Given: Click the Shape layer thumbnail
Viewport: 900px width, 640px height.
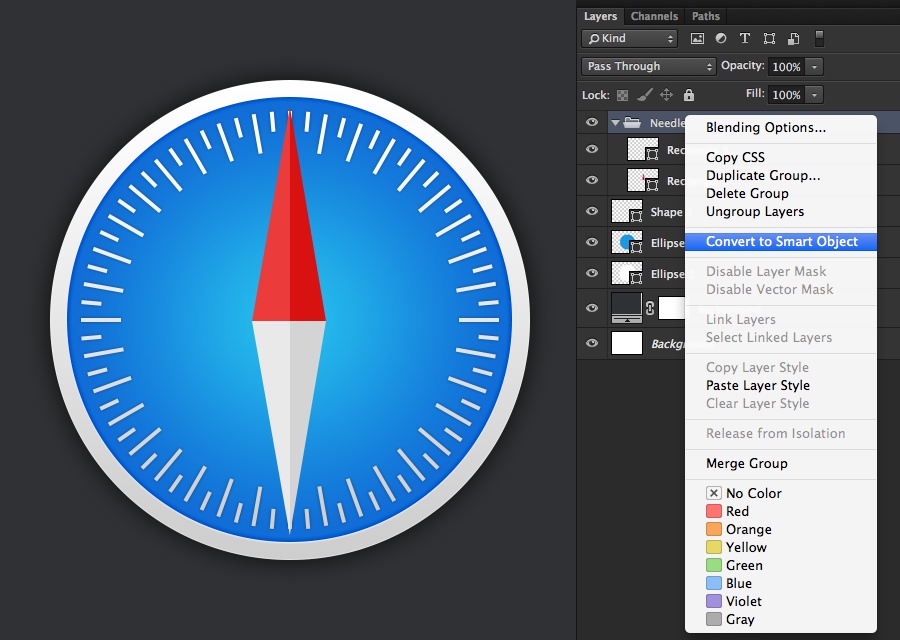Looking at the screenshot, I should (x=627, y=211).
